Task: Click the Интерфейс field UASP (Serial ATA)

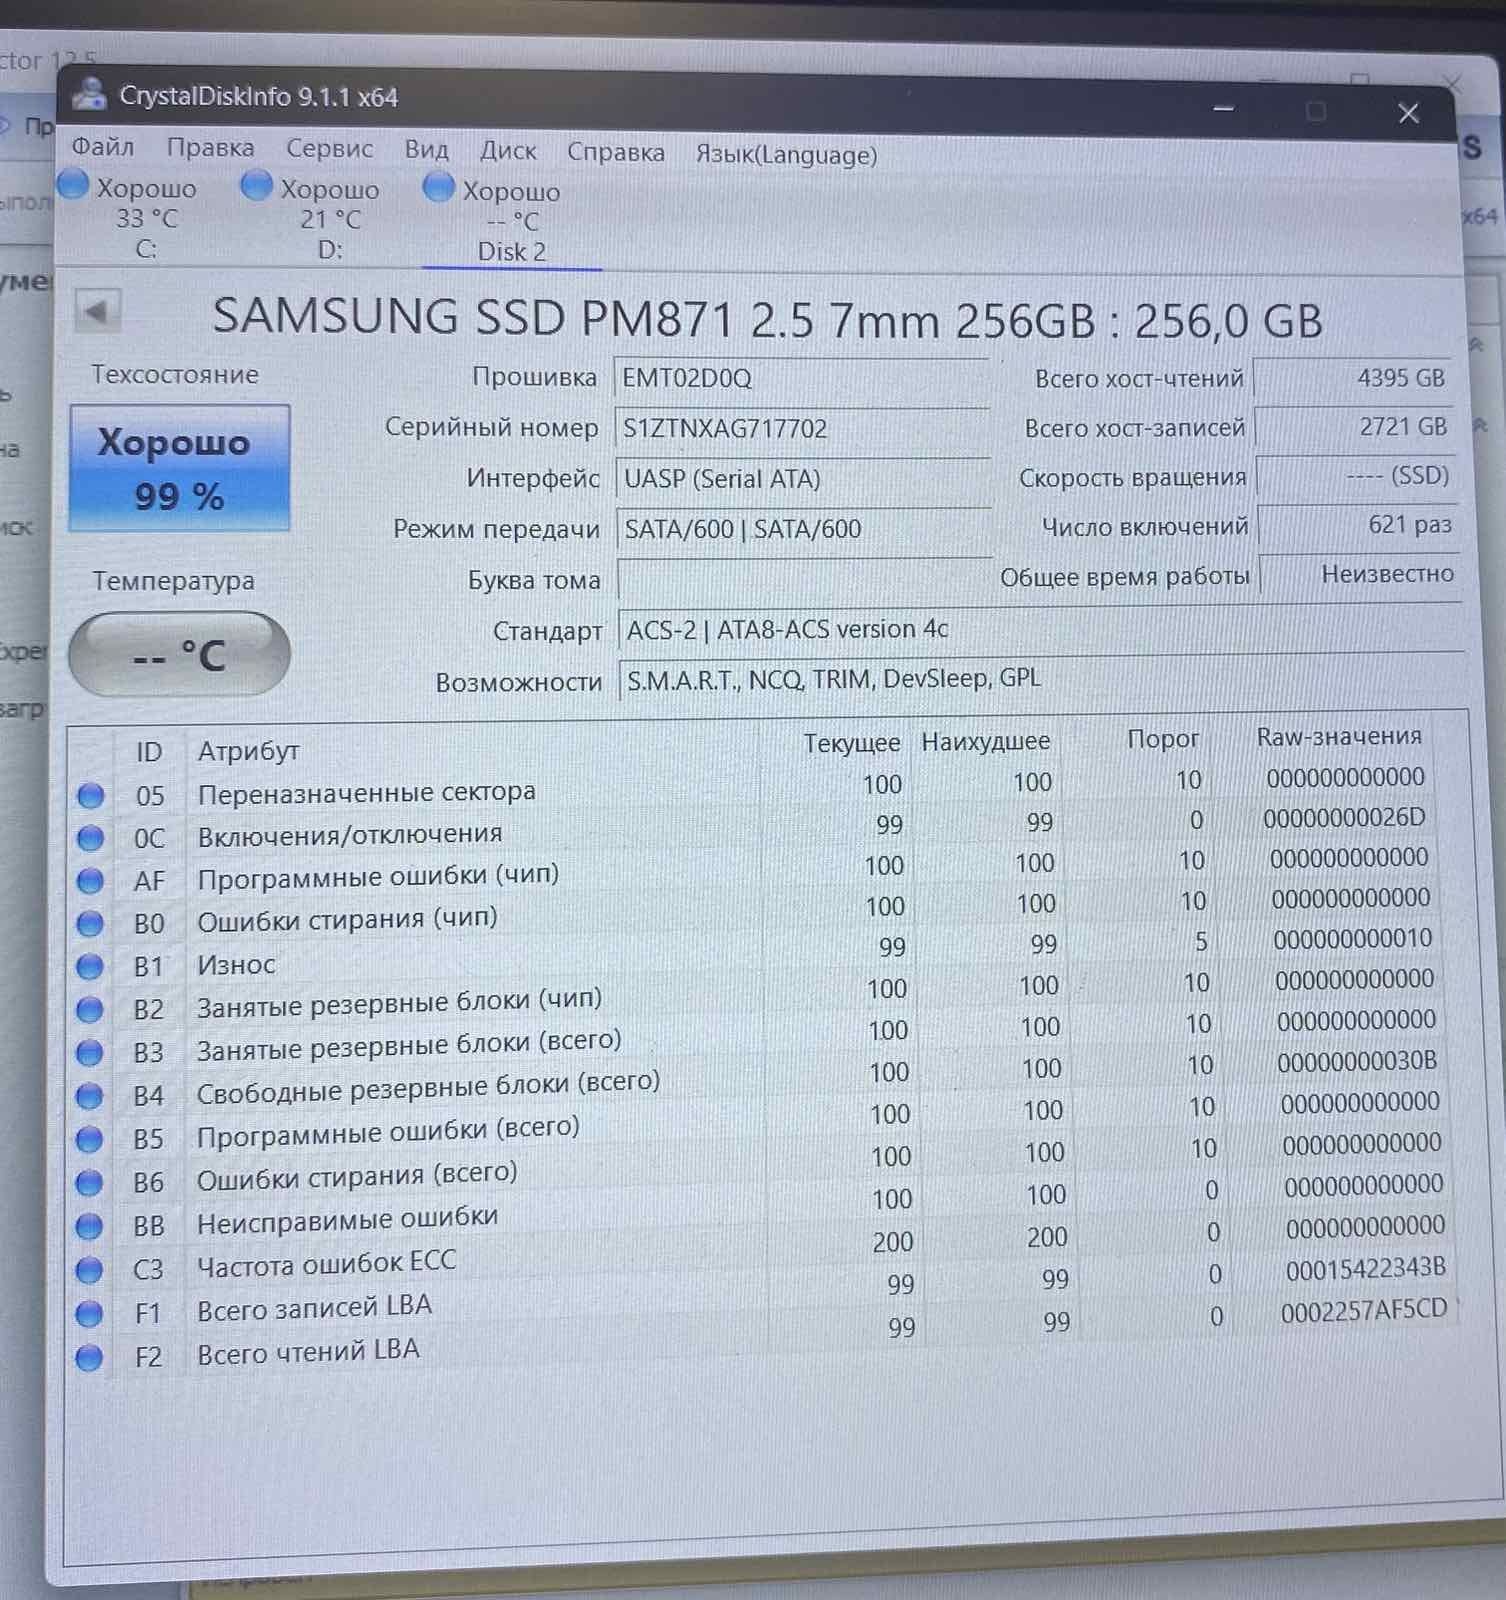Action: click(803, 478)
